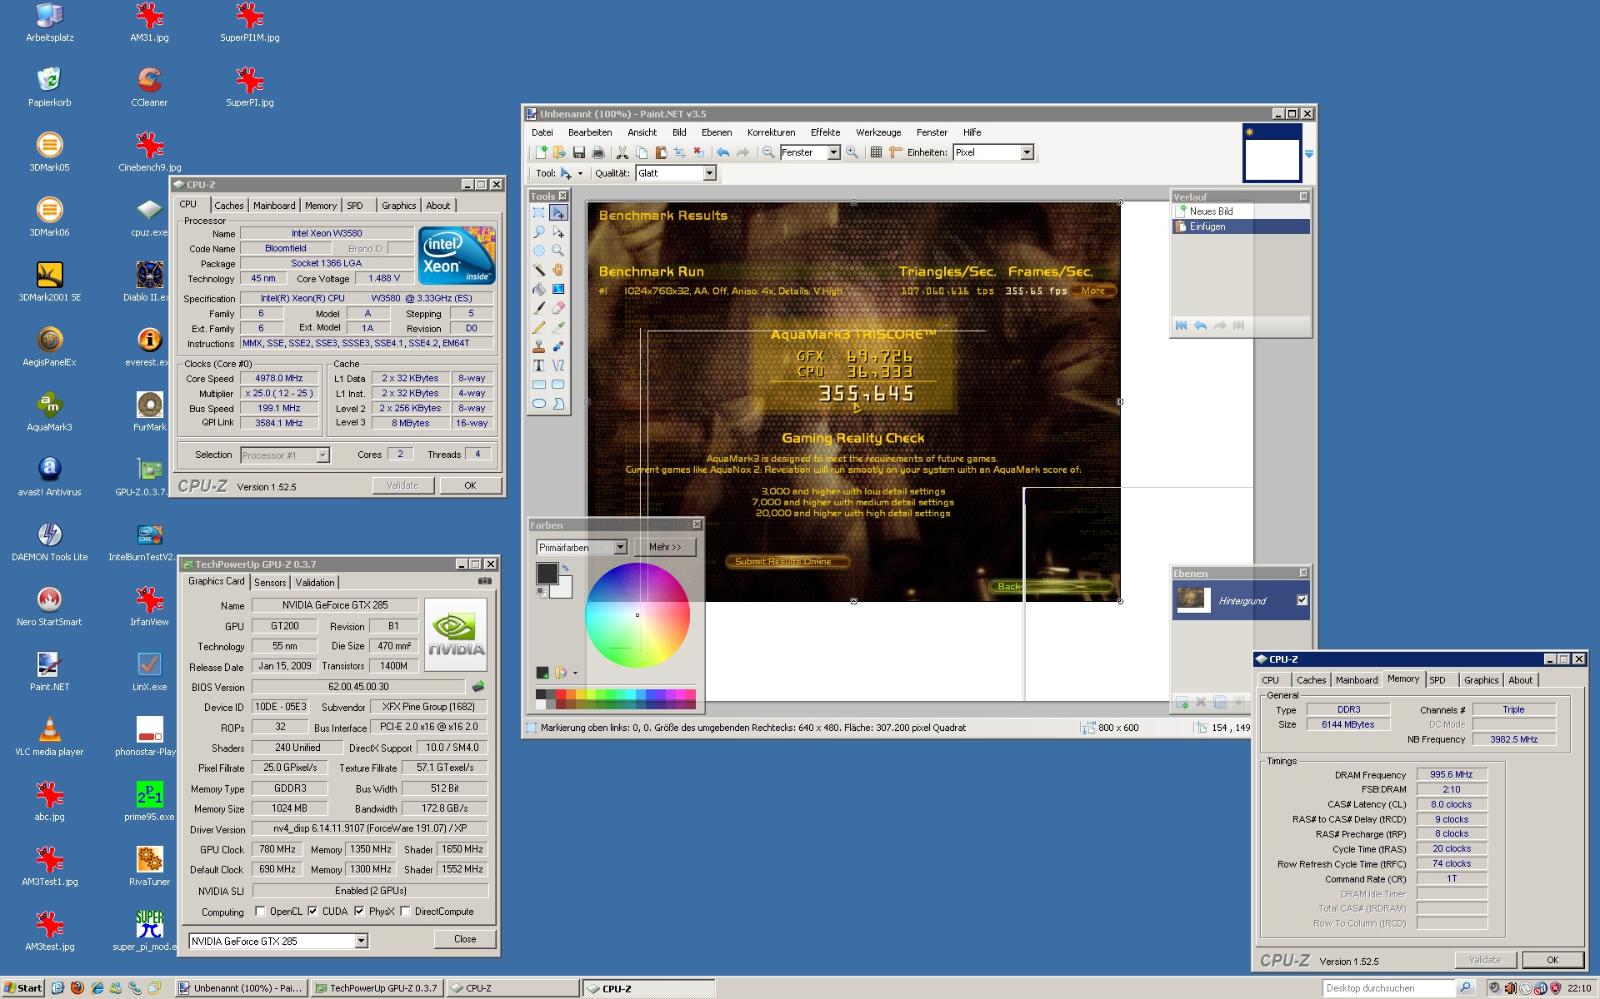
Task: Select the Rectangle Select tool in Paint.NET
Action: click(538, 213)
